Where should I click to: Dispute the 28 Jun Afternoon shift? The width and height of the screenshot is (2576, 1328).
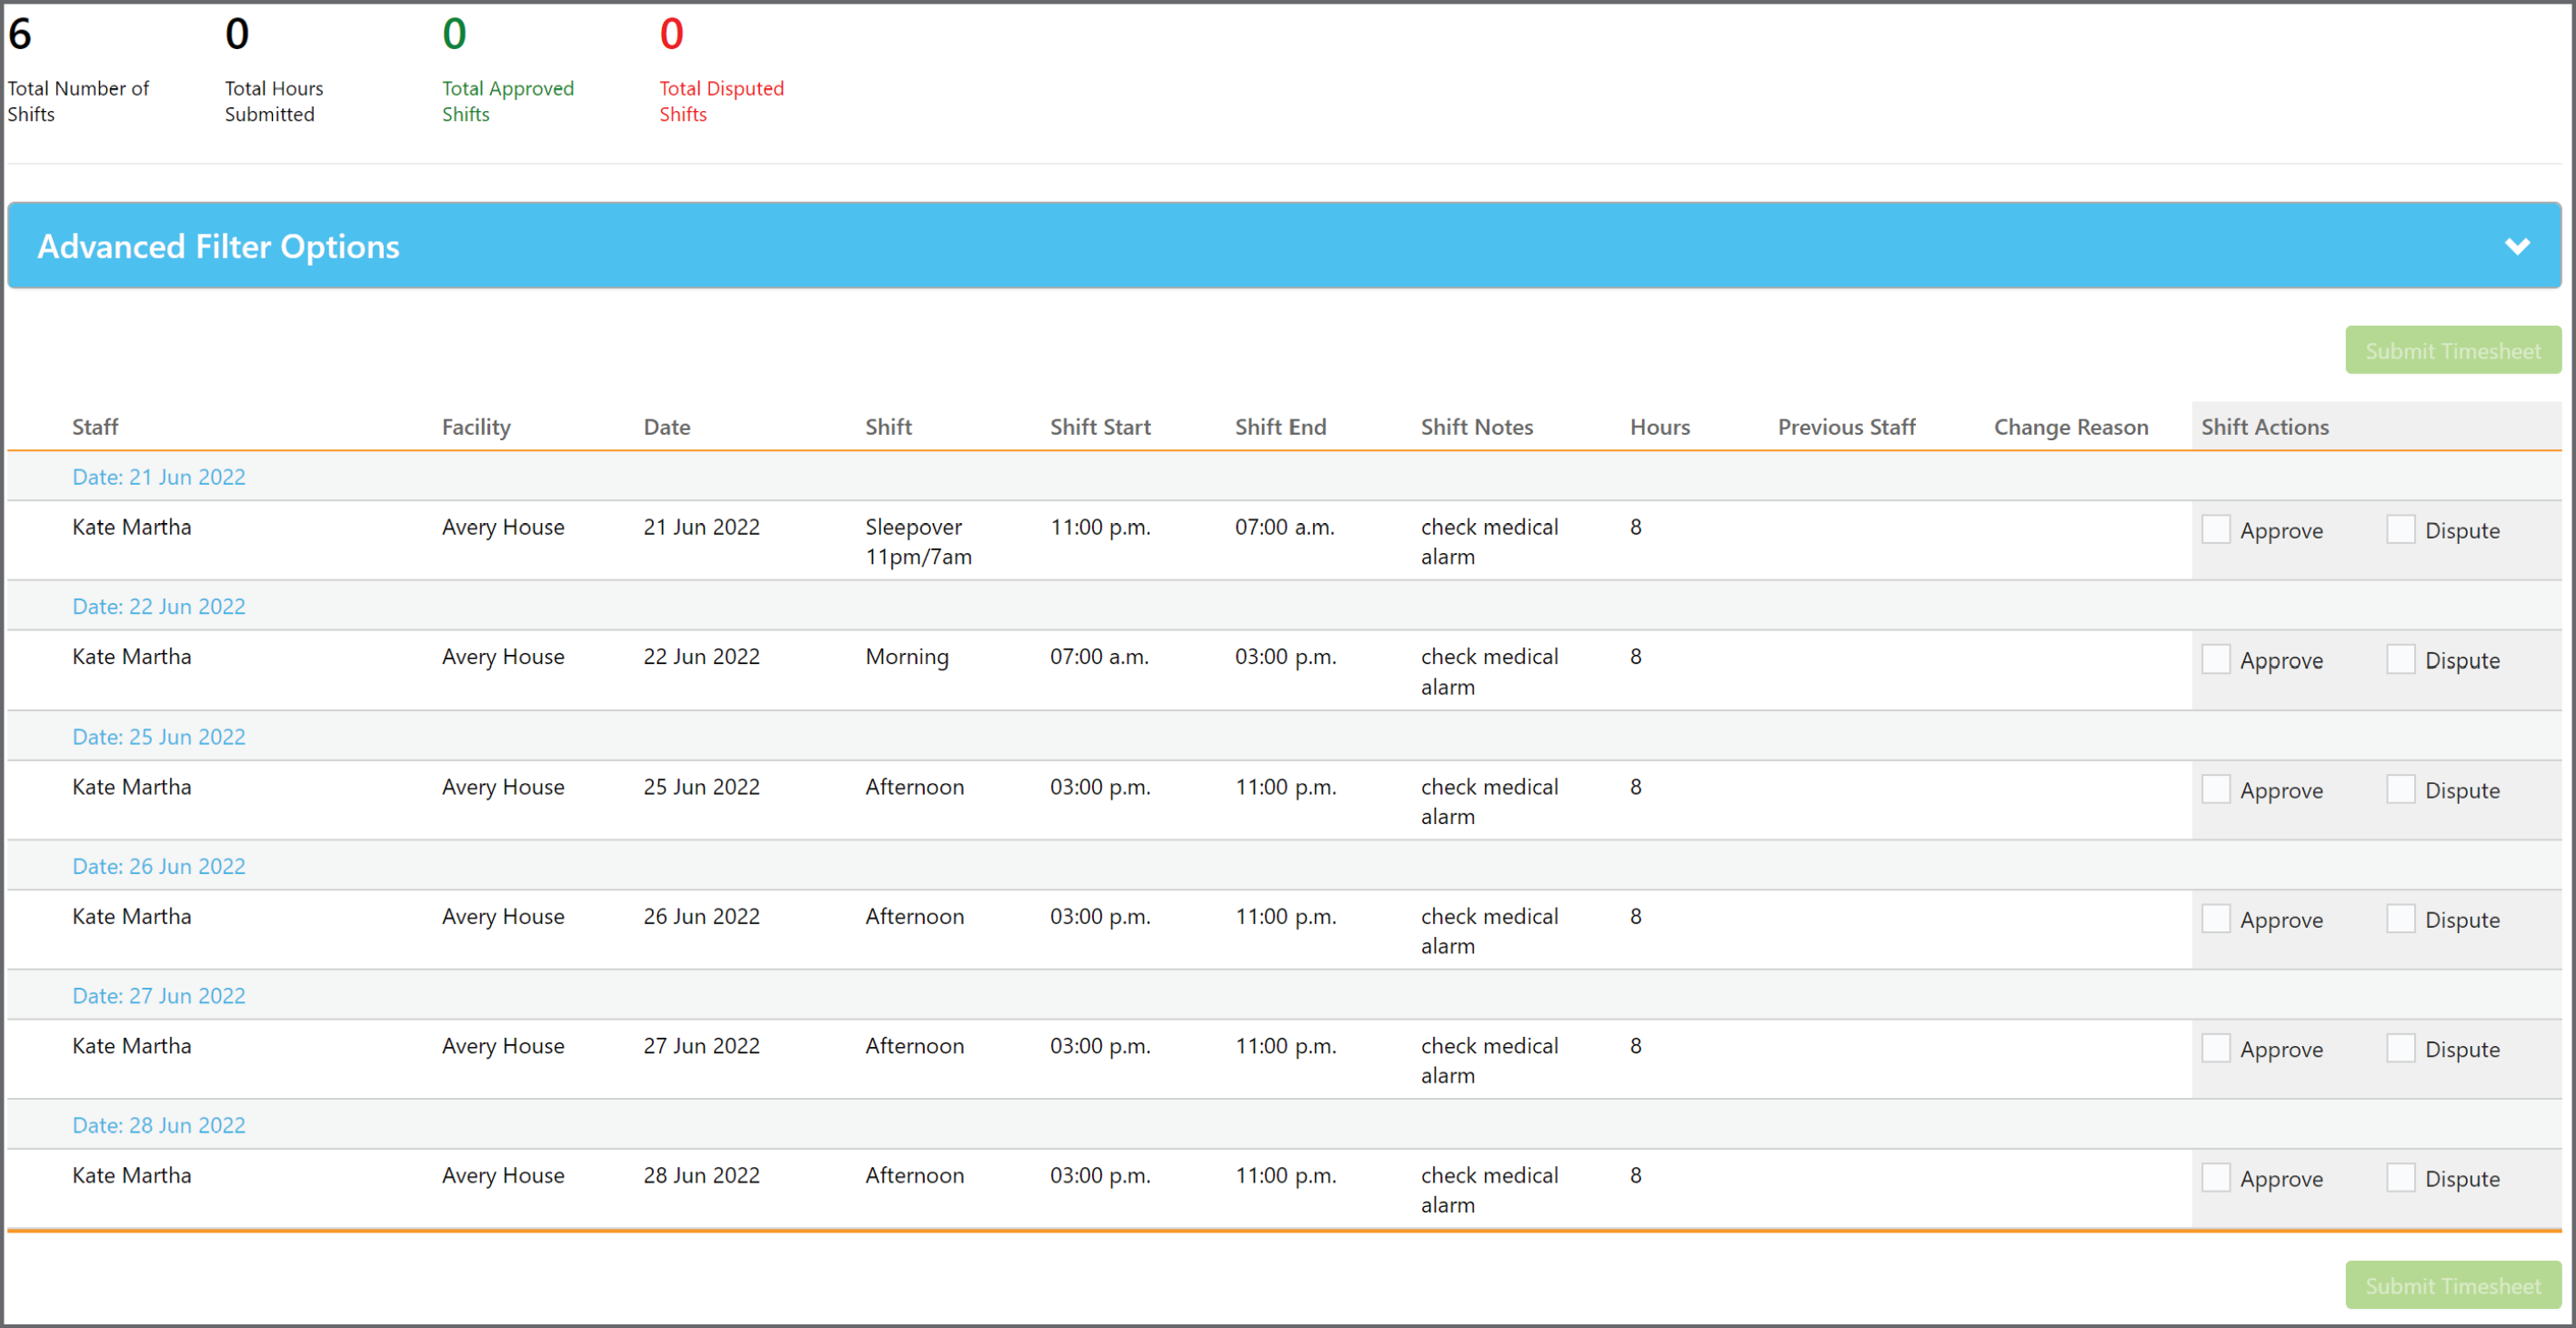click(2401, 1177)
